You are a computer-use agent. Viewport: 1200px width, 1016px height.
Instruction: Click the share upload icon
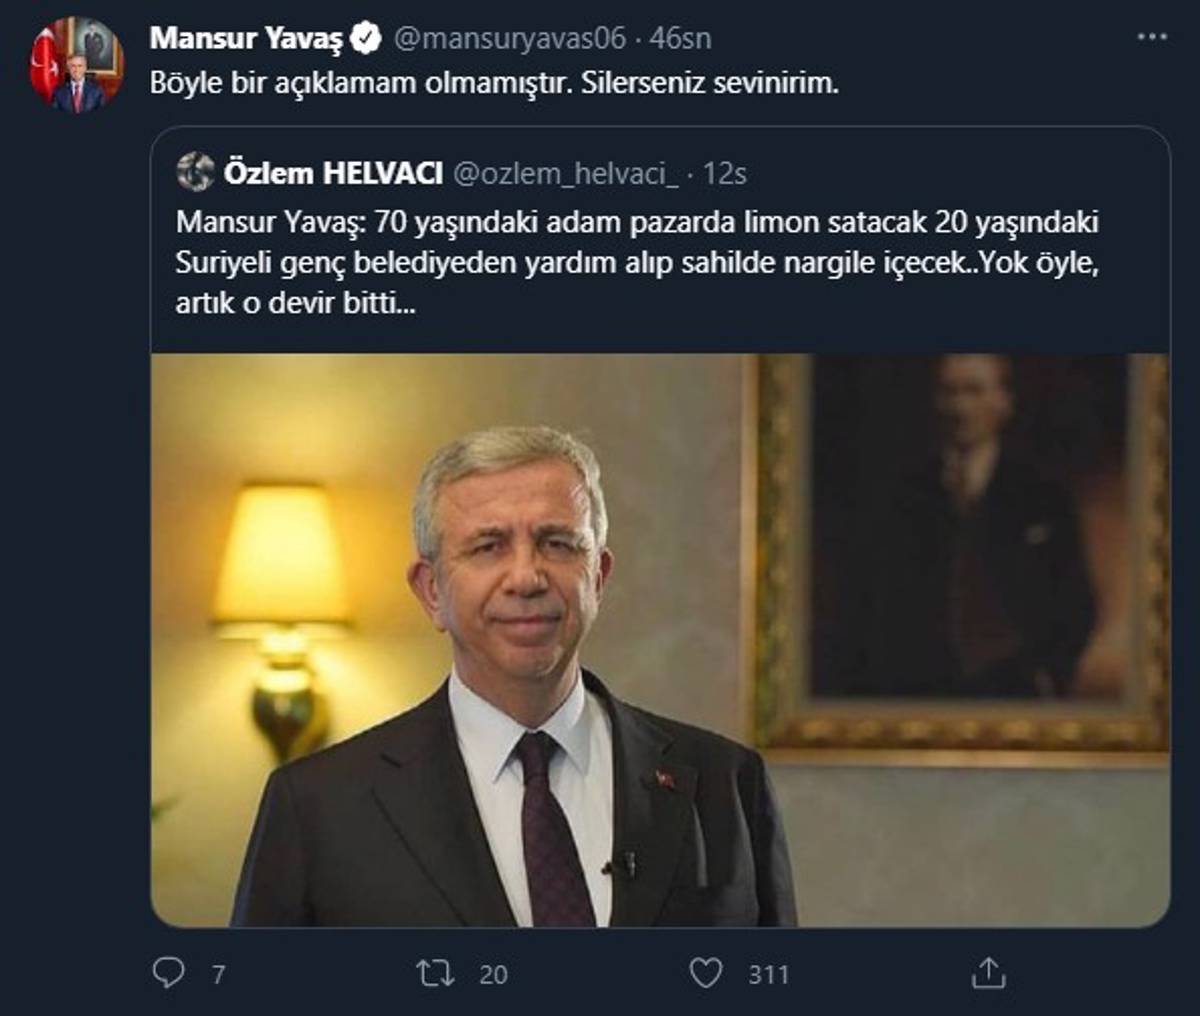point(988,973)
